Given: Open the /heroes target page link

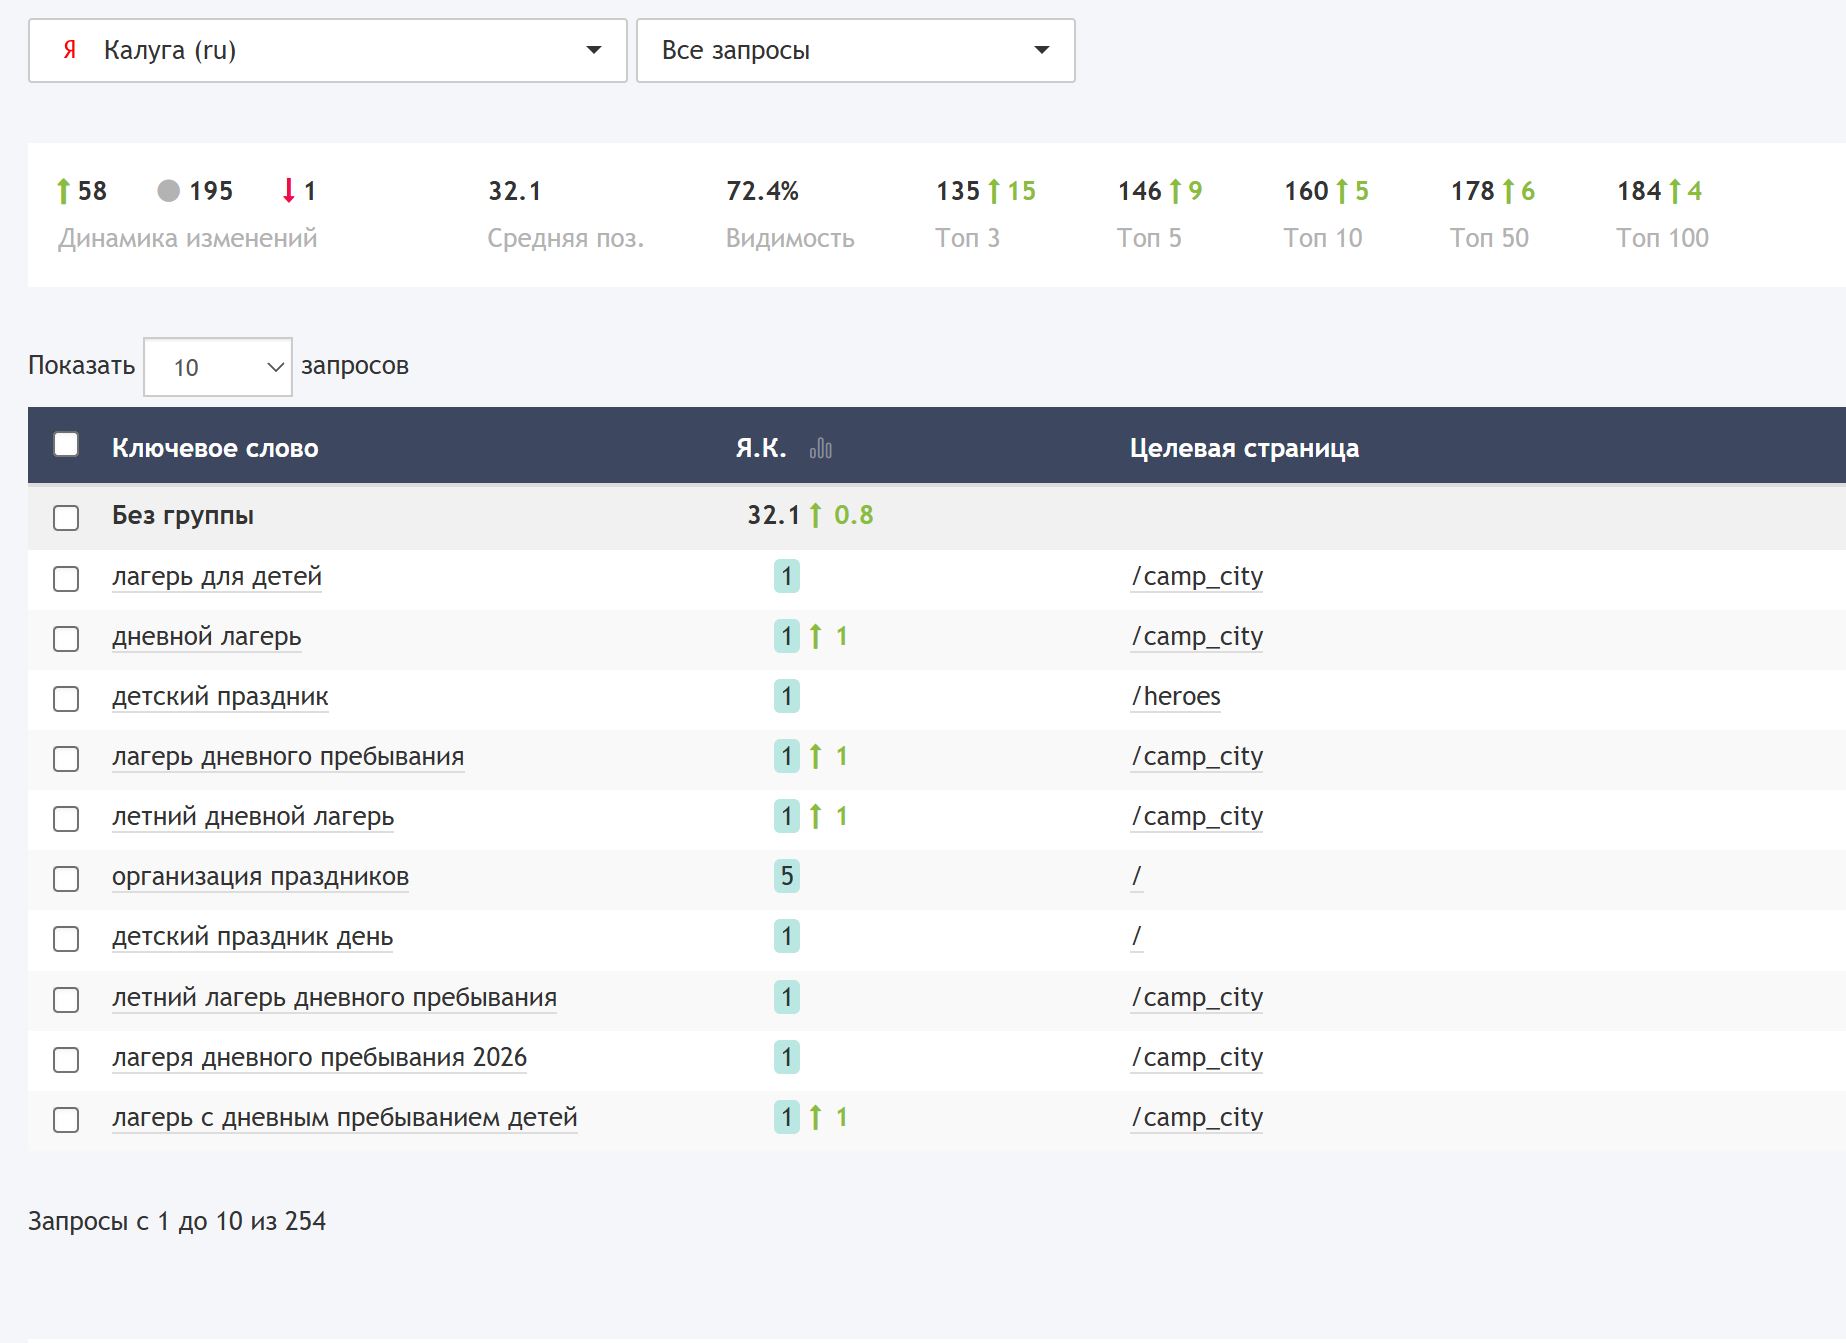Looking at the screenshot, I should [x=1176, y=697].
